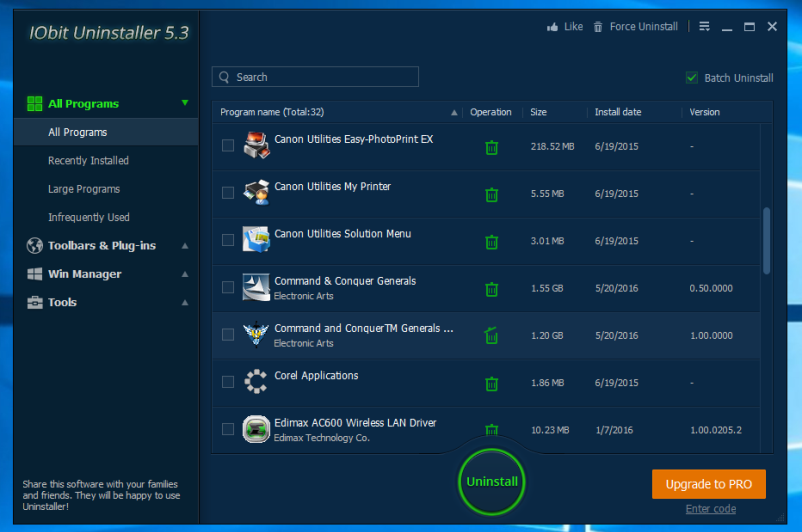
Task: Click the 0.50.0000 version value
Action: click(711, 289)
